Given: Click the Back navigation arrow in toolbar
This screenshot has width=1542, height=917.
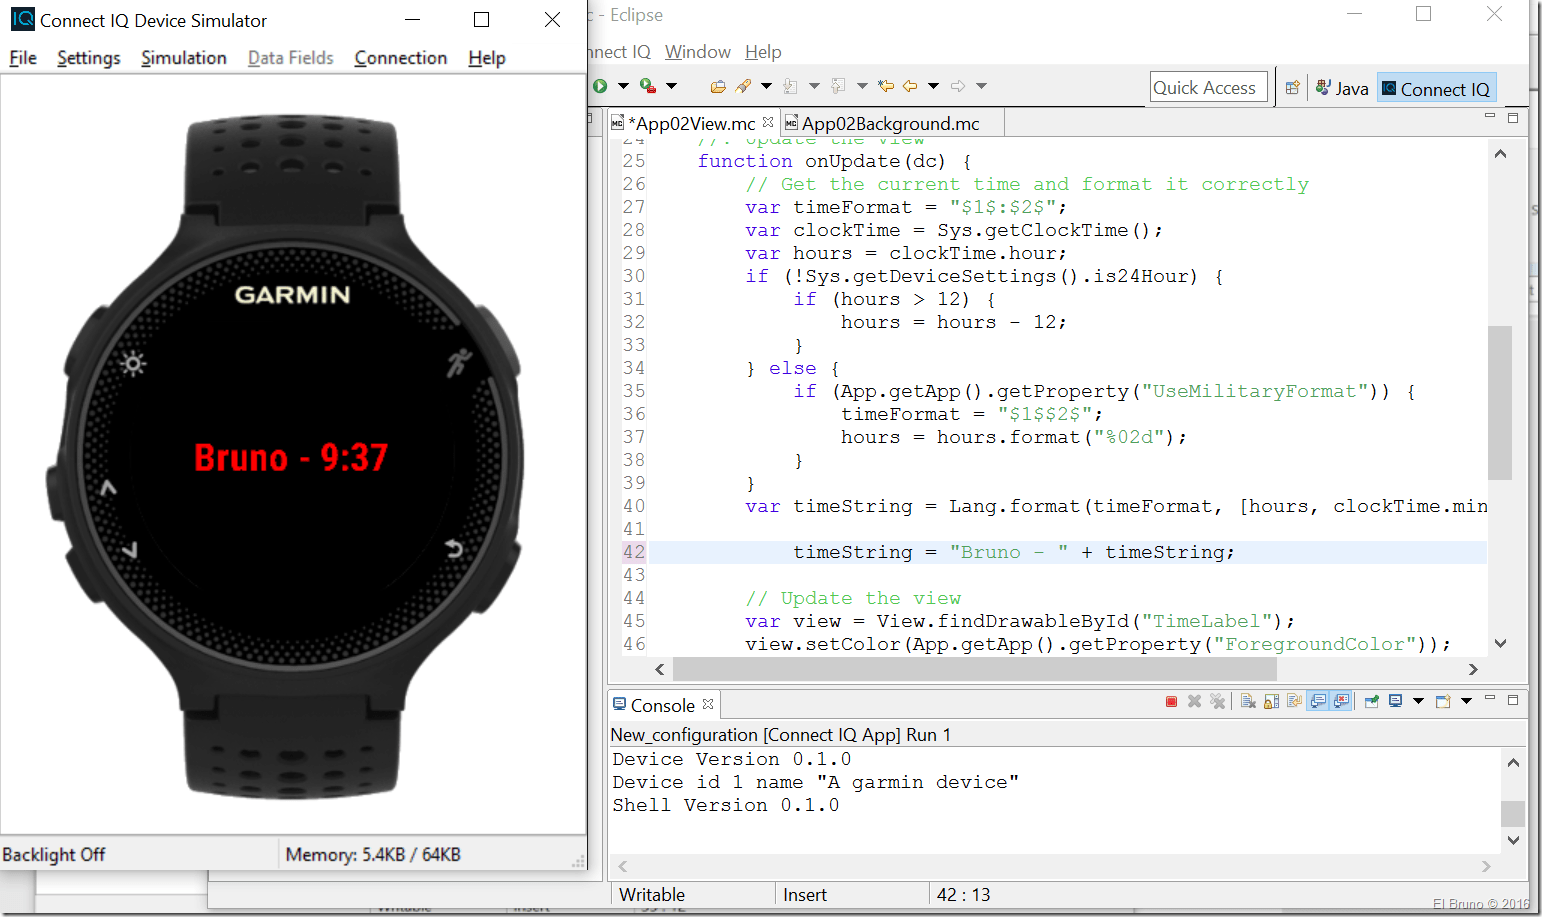Looking at the screenshot, I should click(x=910, y=86).
